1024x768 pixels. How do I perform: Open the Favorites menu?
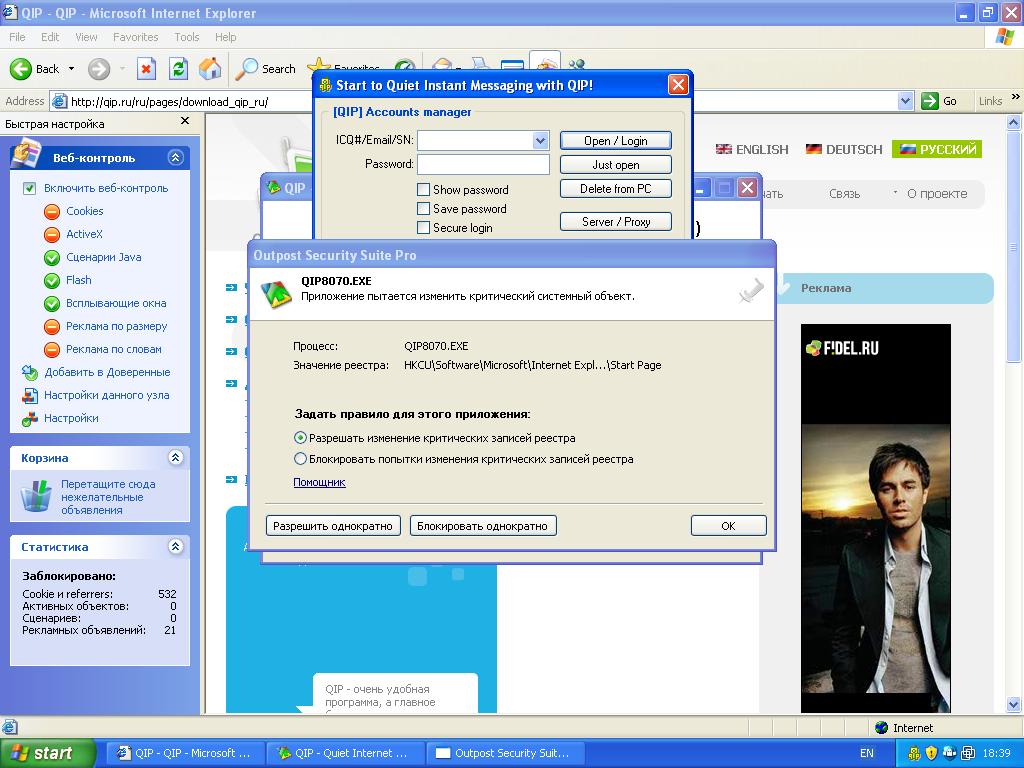135,37
